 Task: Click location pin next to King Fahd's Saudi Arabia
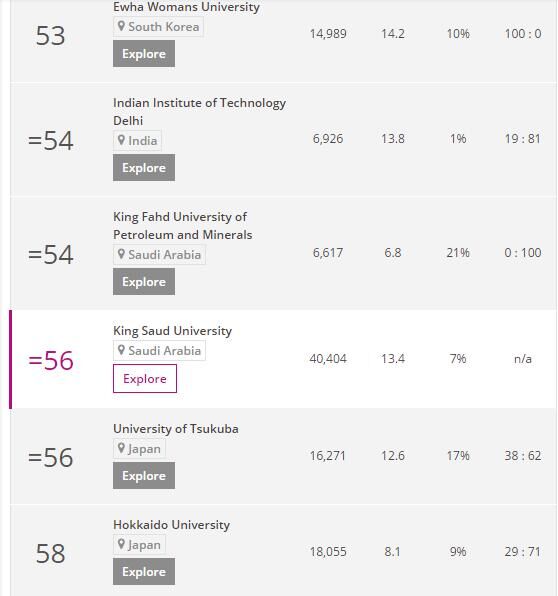click(121, 254)
